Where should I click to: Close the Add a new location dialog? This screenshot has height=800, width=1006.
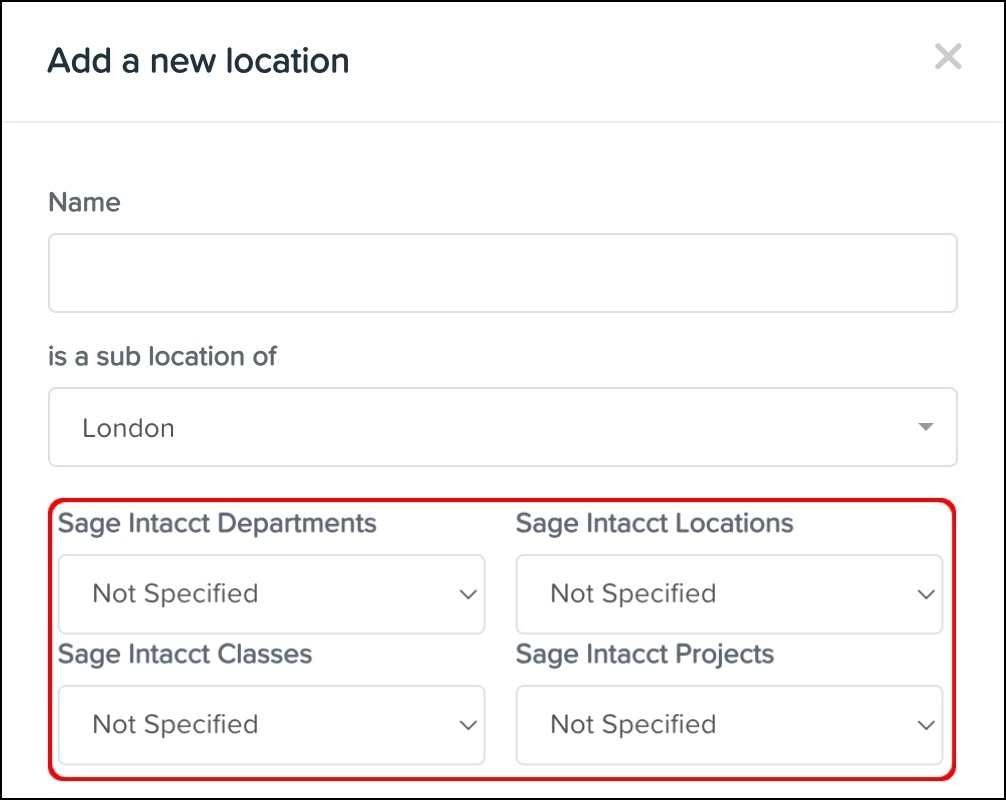[947, 57]
